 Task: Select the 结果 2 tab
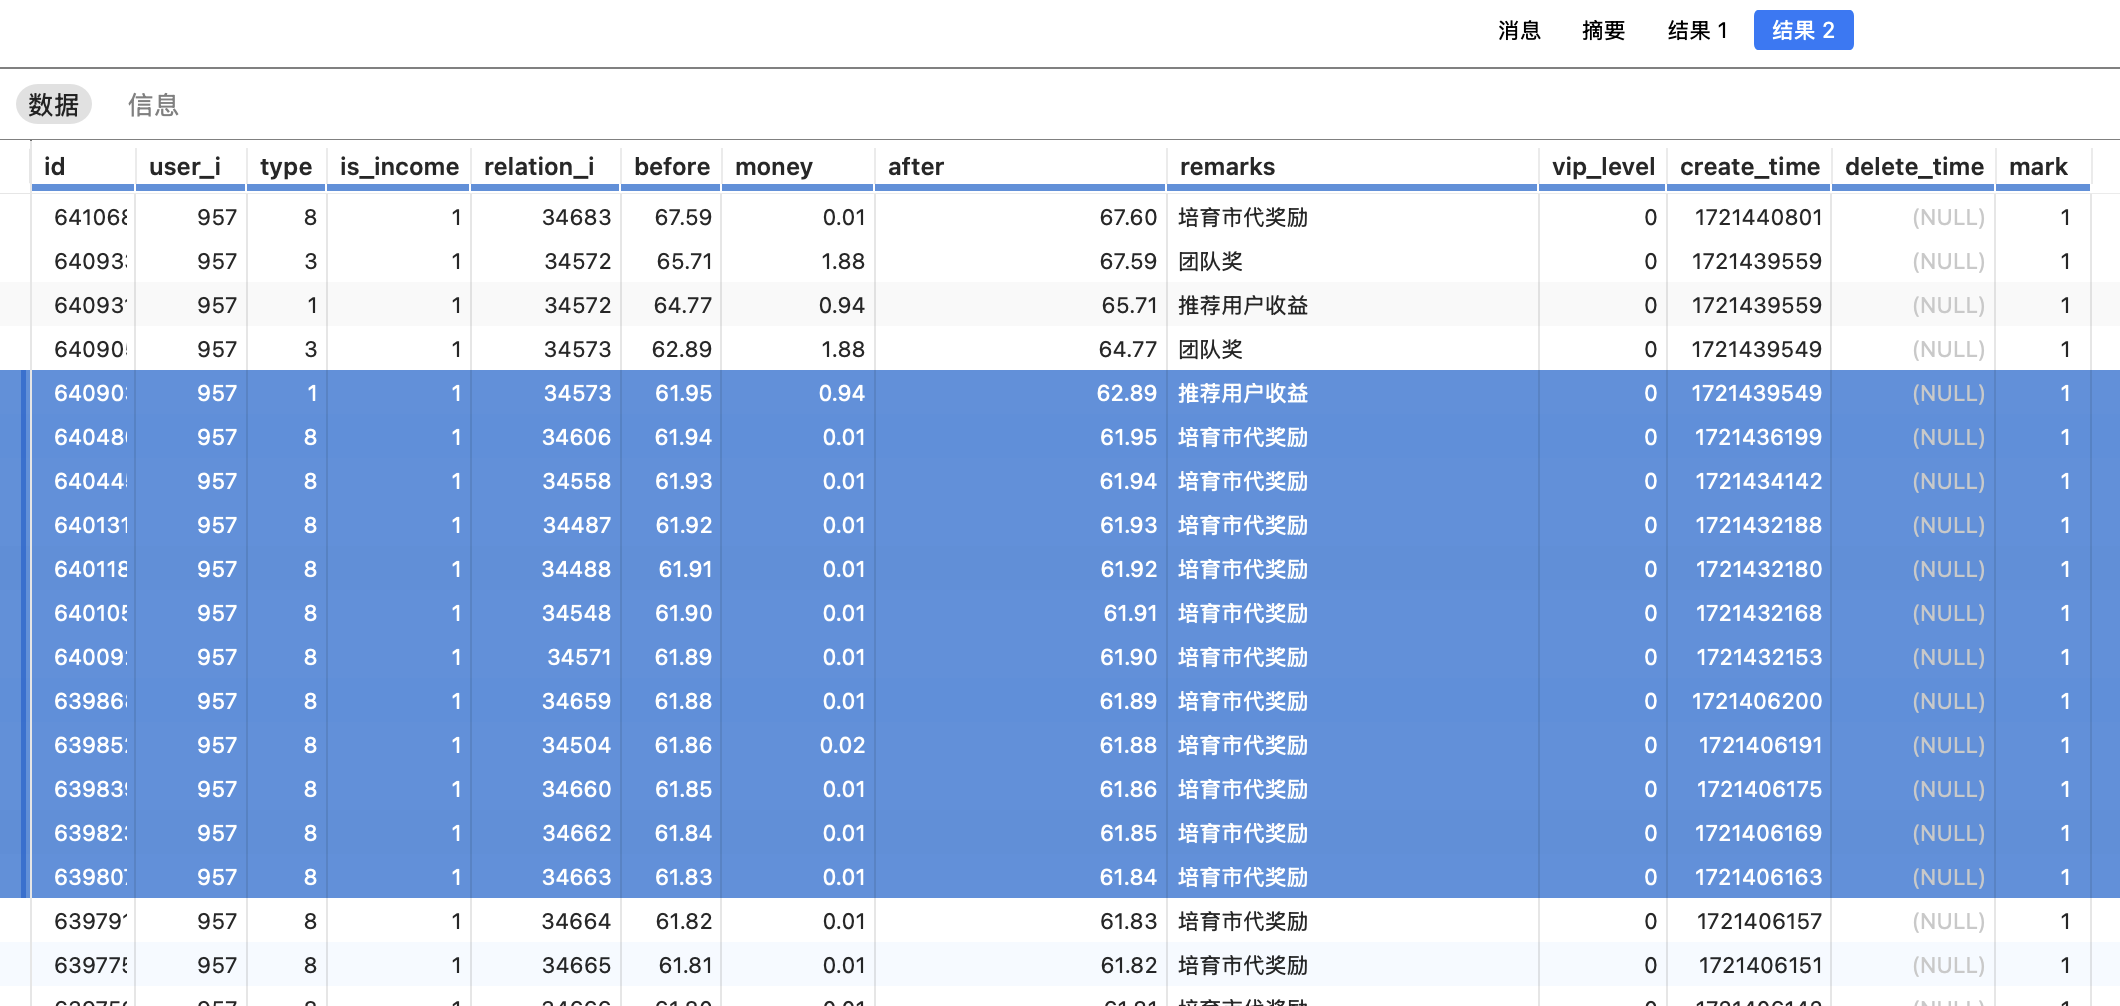[x=1803, y=31]
